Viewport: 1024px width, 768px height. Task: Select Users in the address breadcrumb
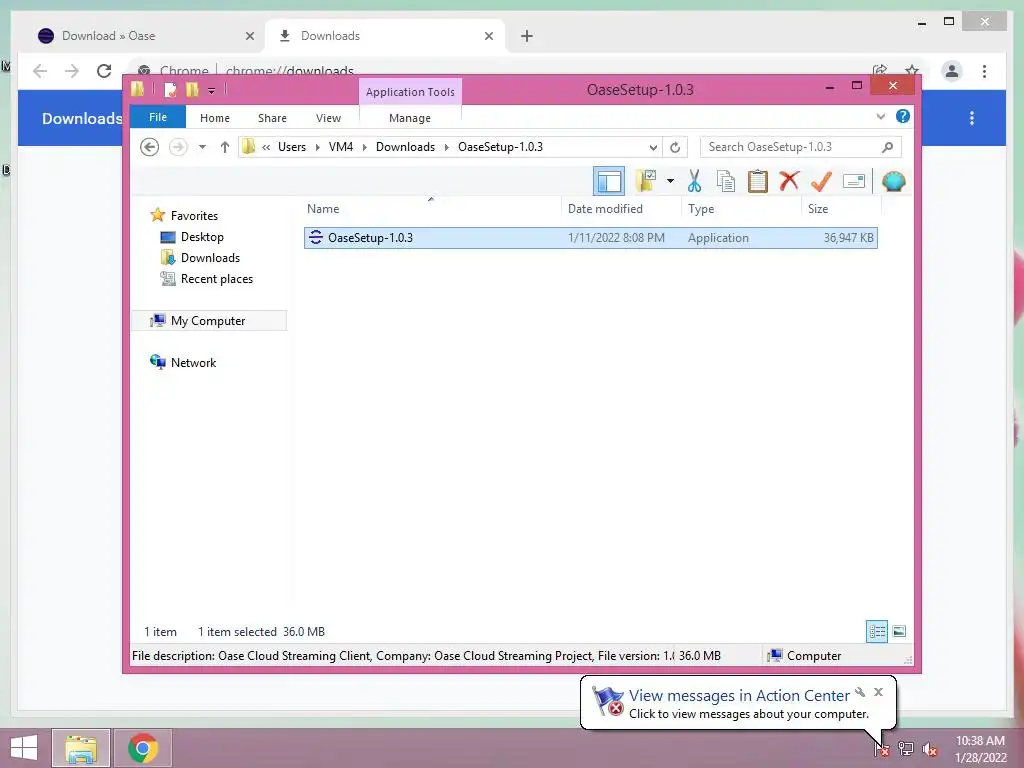292,147
